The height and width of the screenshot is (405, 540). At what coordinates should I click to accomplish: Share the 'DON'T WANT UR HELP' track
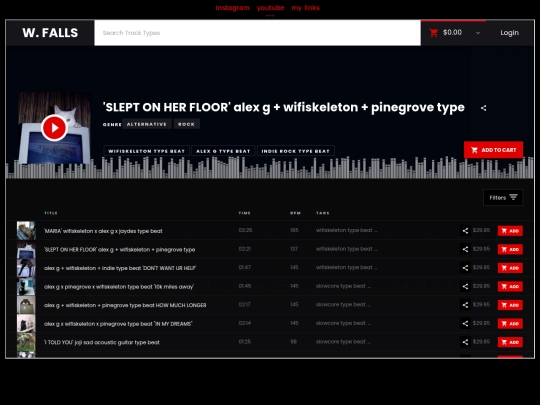pyautogui.click(x=465, y=268)
